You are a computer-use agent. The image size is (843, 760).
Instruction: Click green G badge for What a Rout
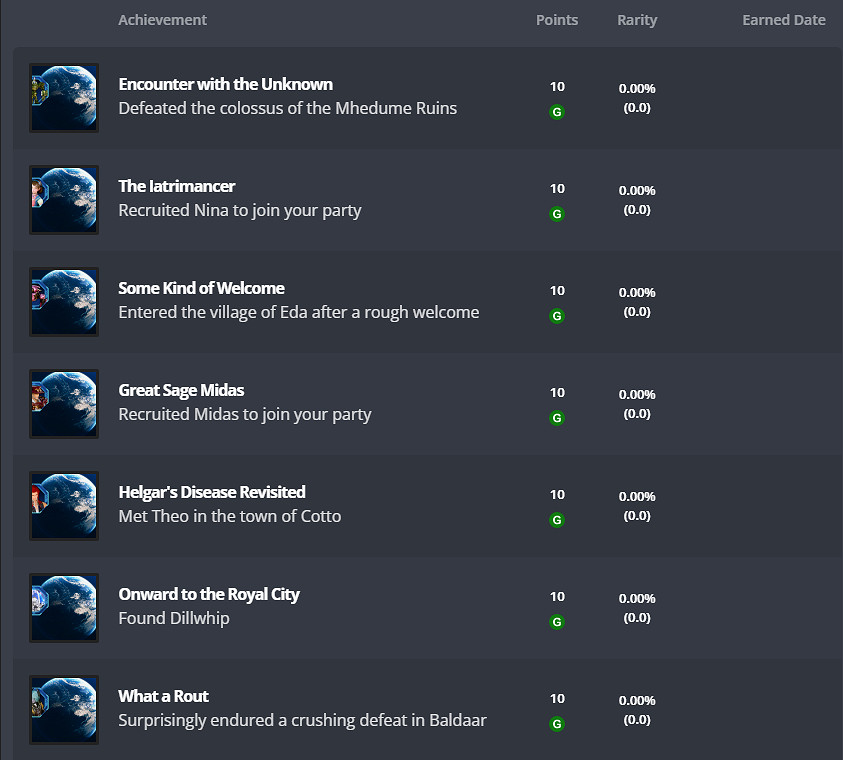coord(557,724)
